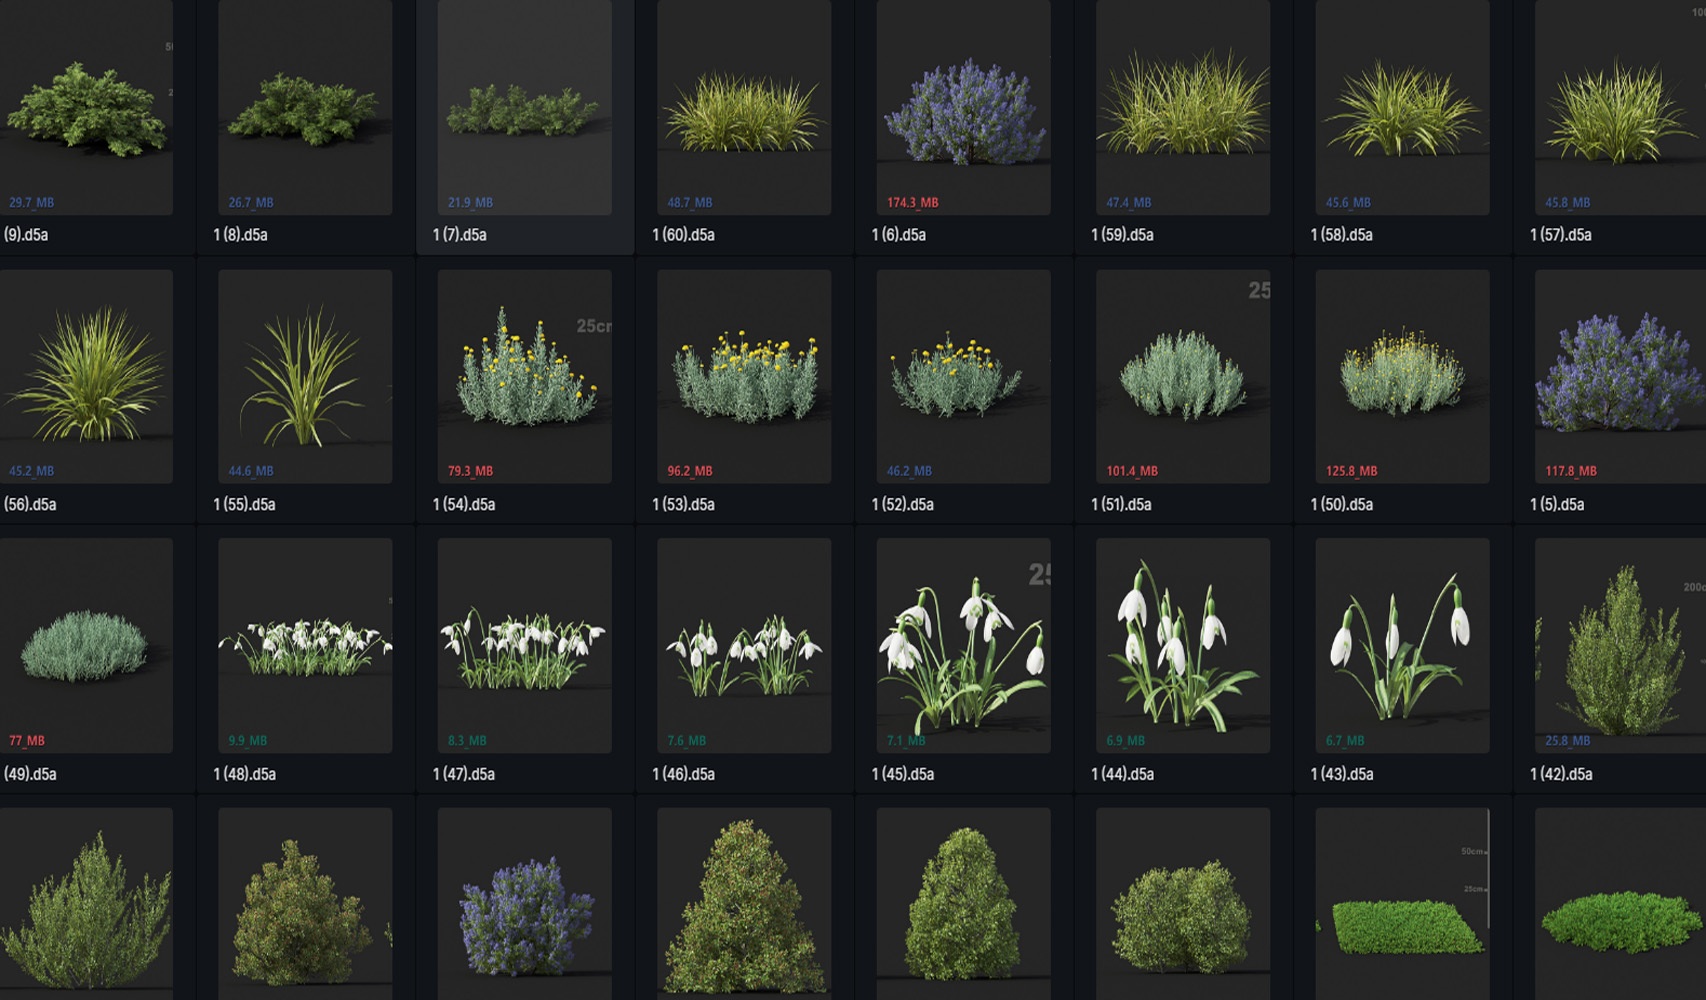Select the 1 (50).d5a yellow shrub thumbnail
Screen dimensions: 1706x1000
point(1403,376)
